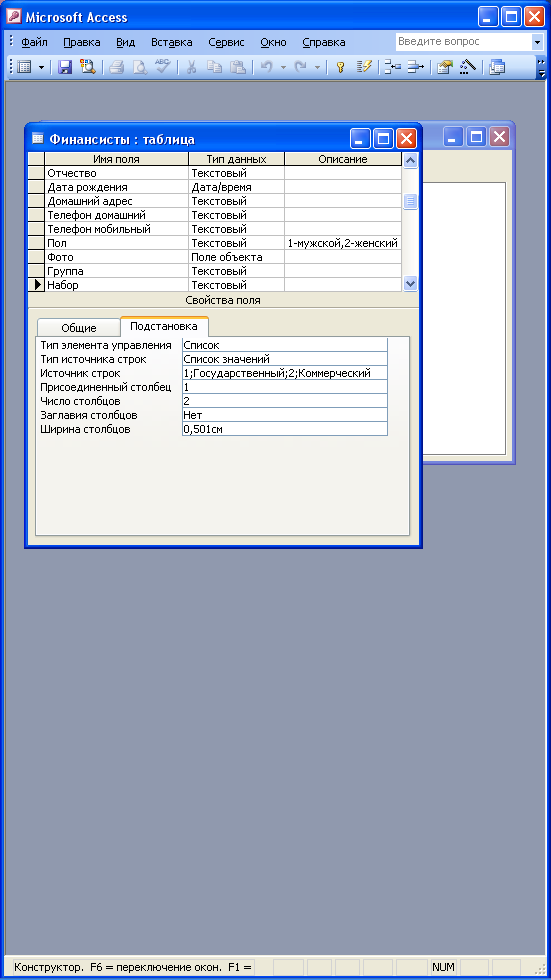Image resolution: width=551 pixels, height=980 pixels.
Task: Click the 'Имя поля' column header
Action: click(116, 159)
